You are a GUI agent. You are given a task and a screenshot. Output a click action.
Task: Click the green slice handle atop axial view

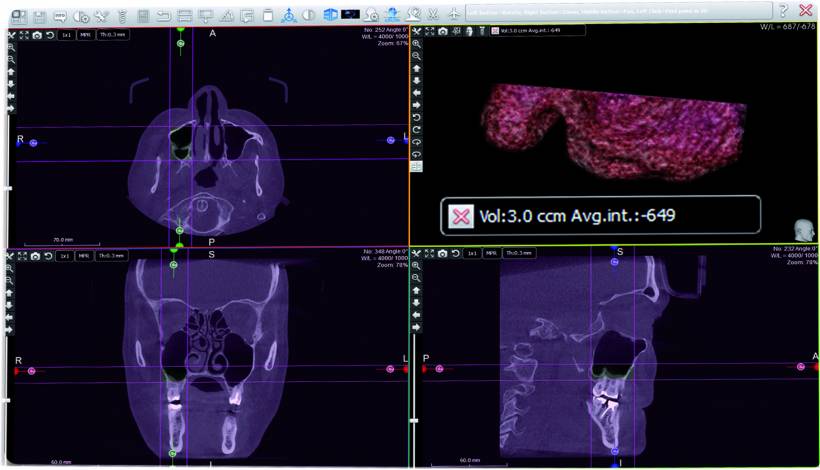tap(180, 30)
